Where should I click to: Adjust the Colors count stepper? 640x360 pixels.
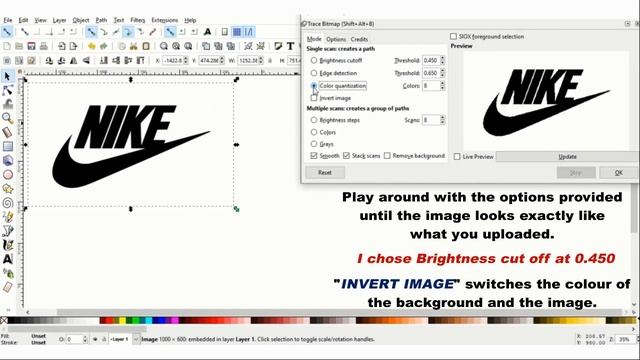coord(442,86)
